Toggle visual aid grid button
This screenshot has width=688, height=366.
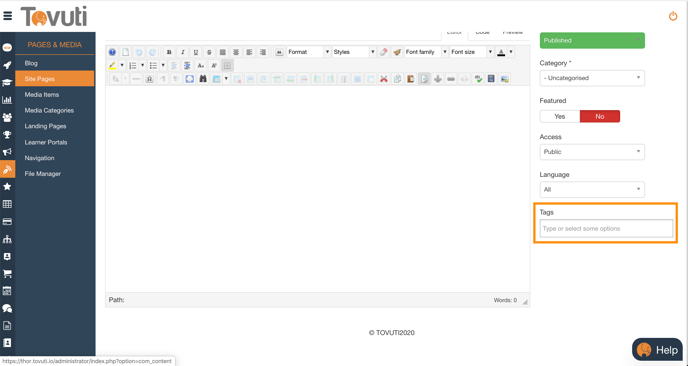(x=227, y=65)
